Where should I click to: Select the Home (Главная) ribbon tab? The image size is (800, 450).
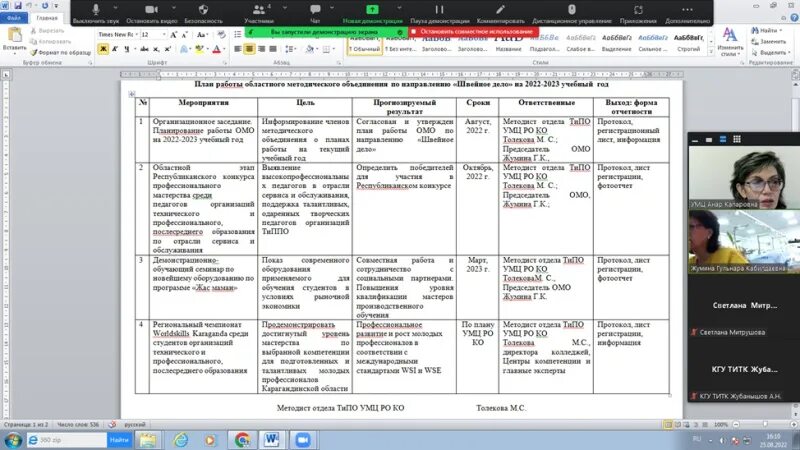(x=46, y=18)
